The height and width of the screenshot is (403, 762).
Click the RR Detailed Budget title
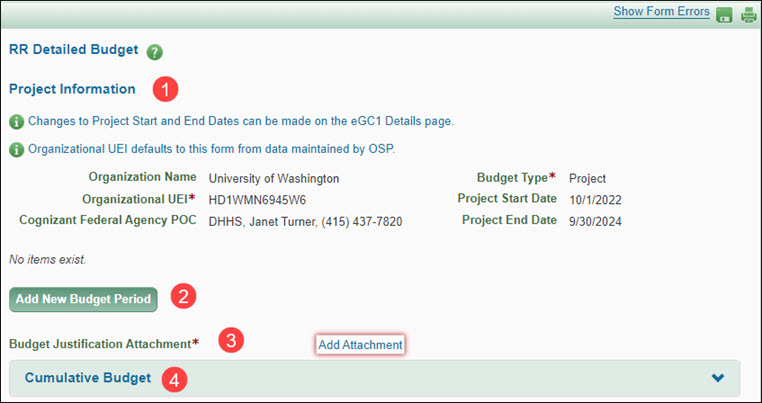click(x=72, y=51)
